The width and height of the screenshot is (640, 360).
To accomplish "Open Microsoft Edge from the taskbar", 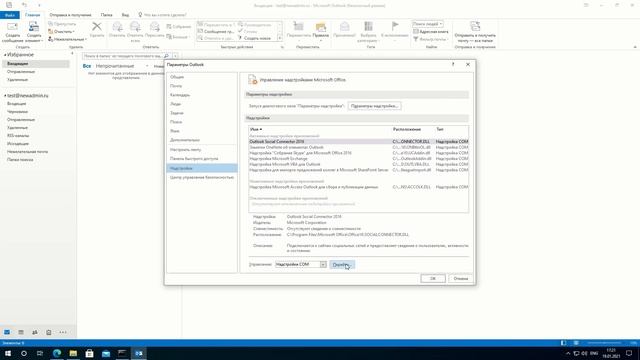I will (57, 353).
